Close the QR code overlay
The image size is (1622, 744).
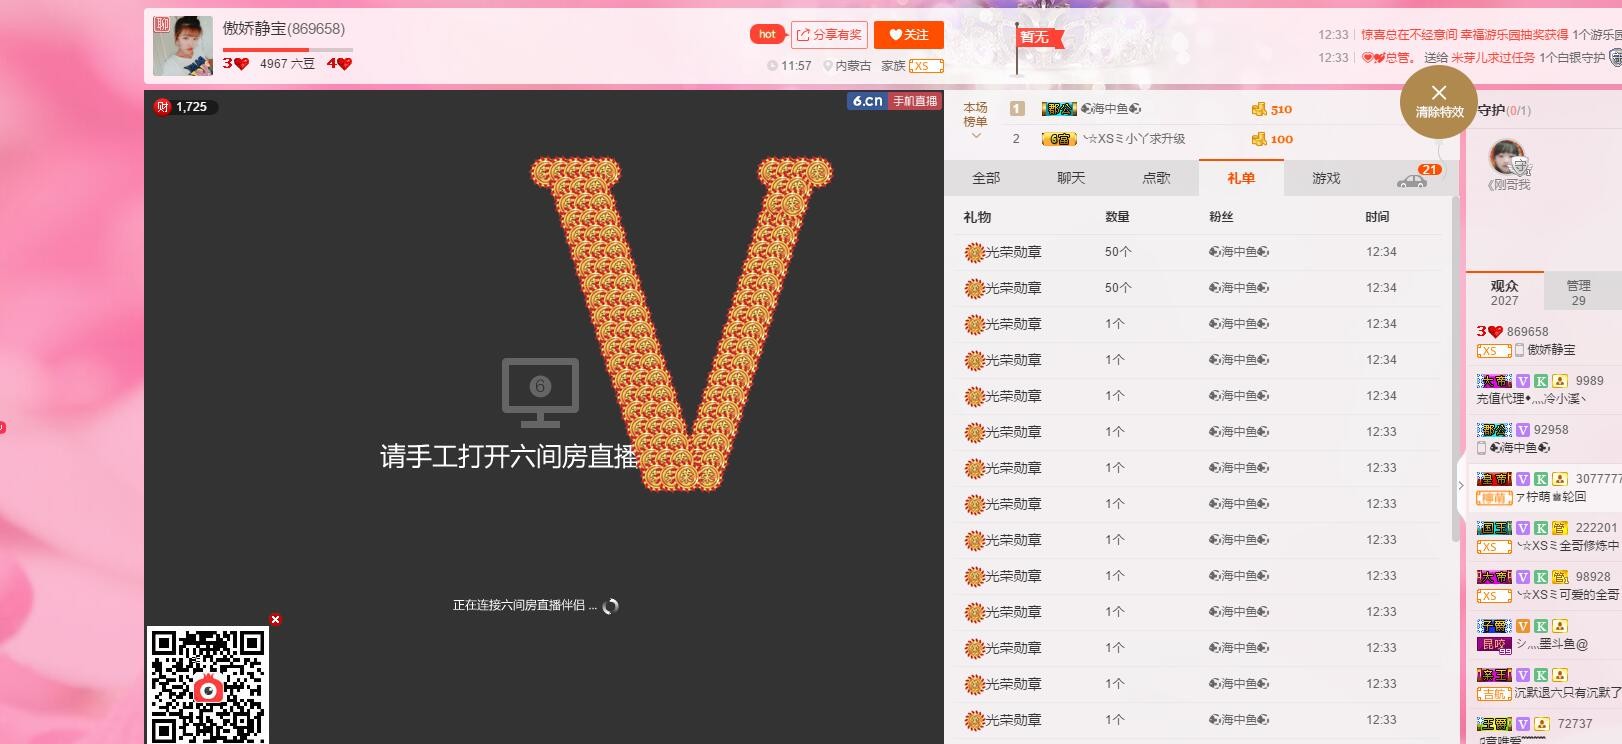coord(275,619)
